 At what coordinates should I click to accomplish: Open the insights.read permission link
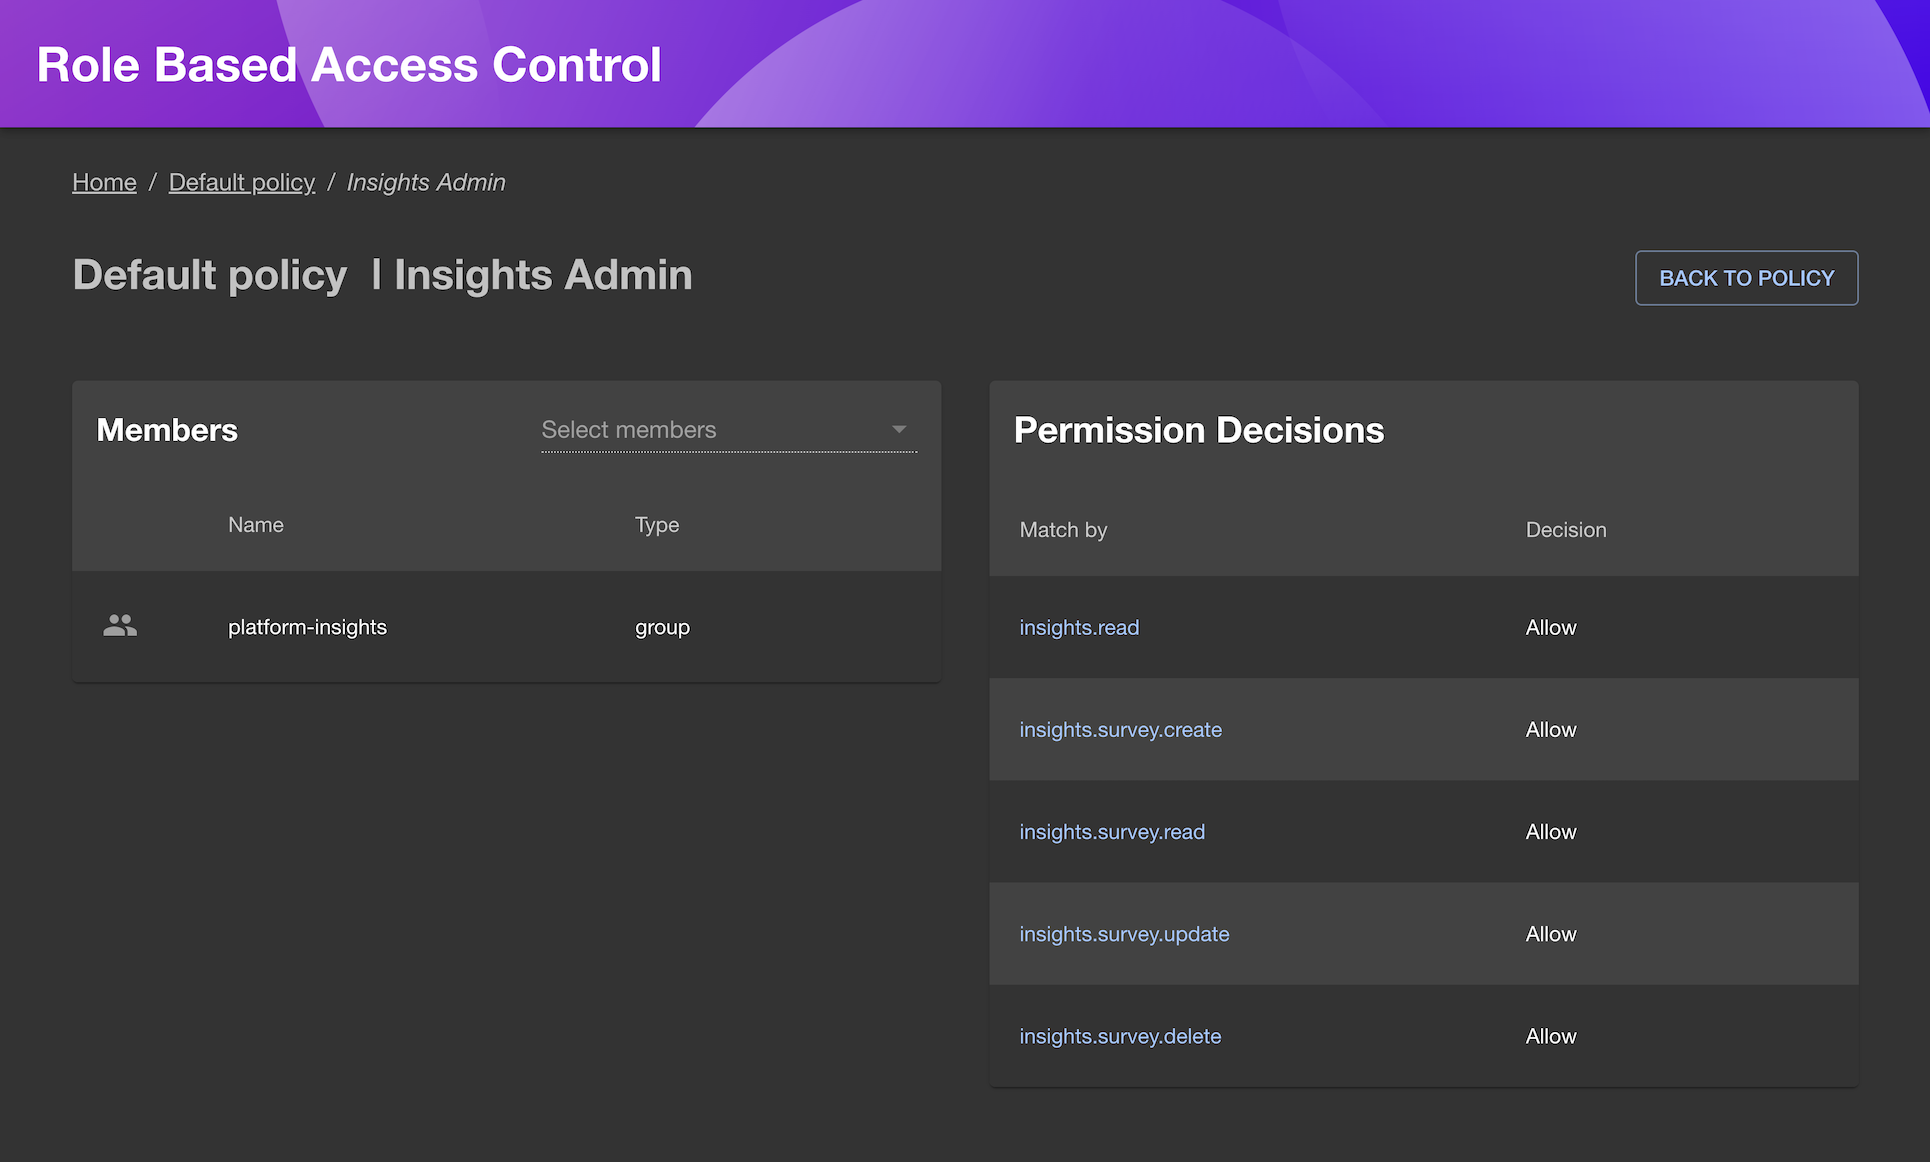click(x=1079, y=627)
